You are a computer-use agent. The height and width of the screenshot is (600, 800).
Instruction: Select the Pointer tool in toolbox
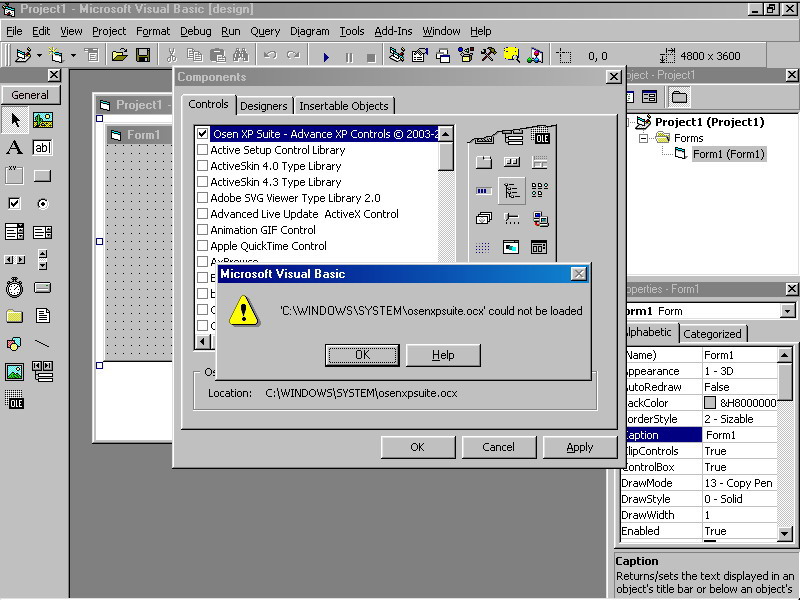tap(15, 120)
